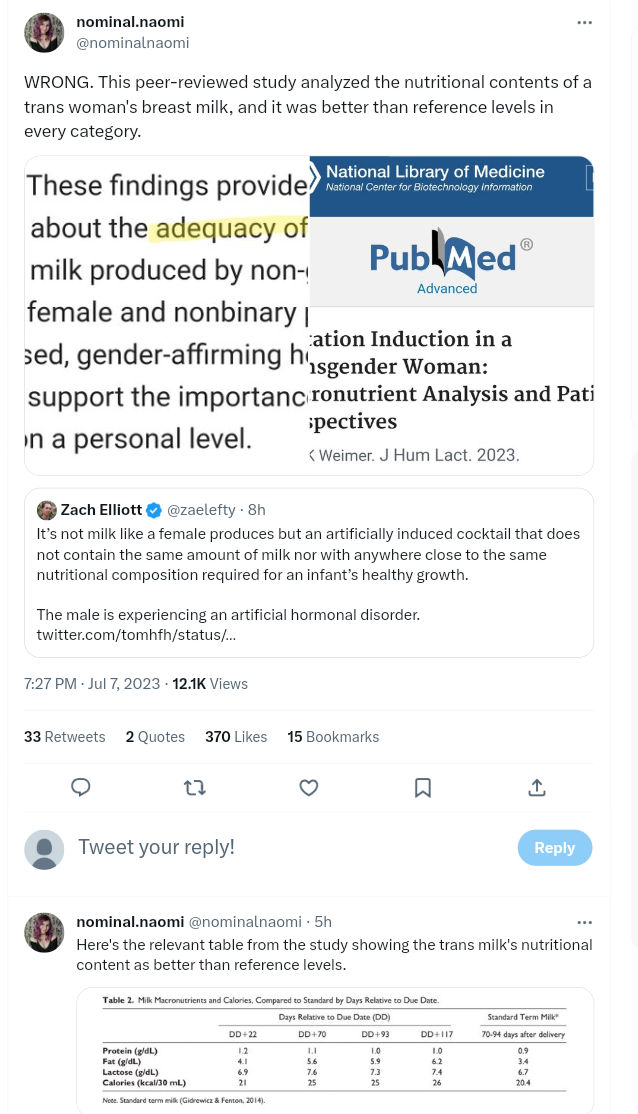Click the reply speech bubble icon
The image size is (638, 1114).
point(82,788)
